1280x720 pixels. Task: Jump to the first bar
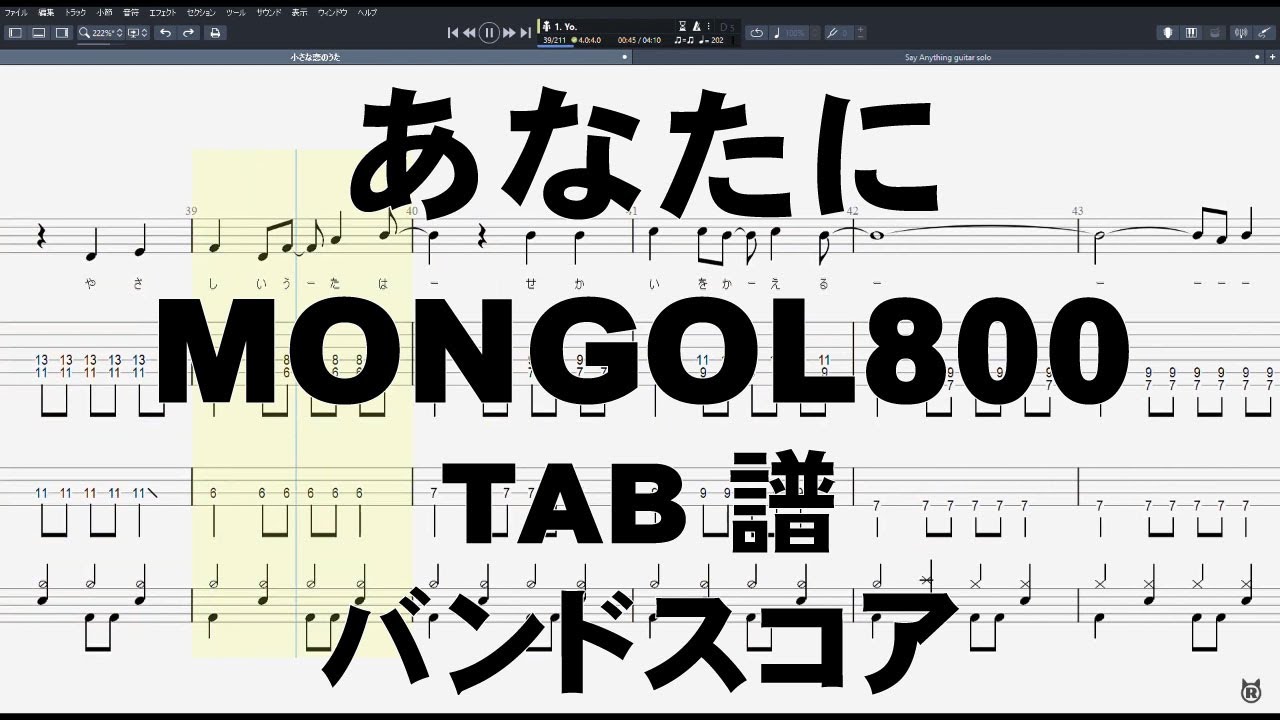tap(453, 33)
